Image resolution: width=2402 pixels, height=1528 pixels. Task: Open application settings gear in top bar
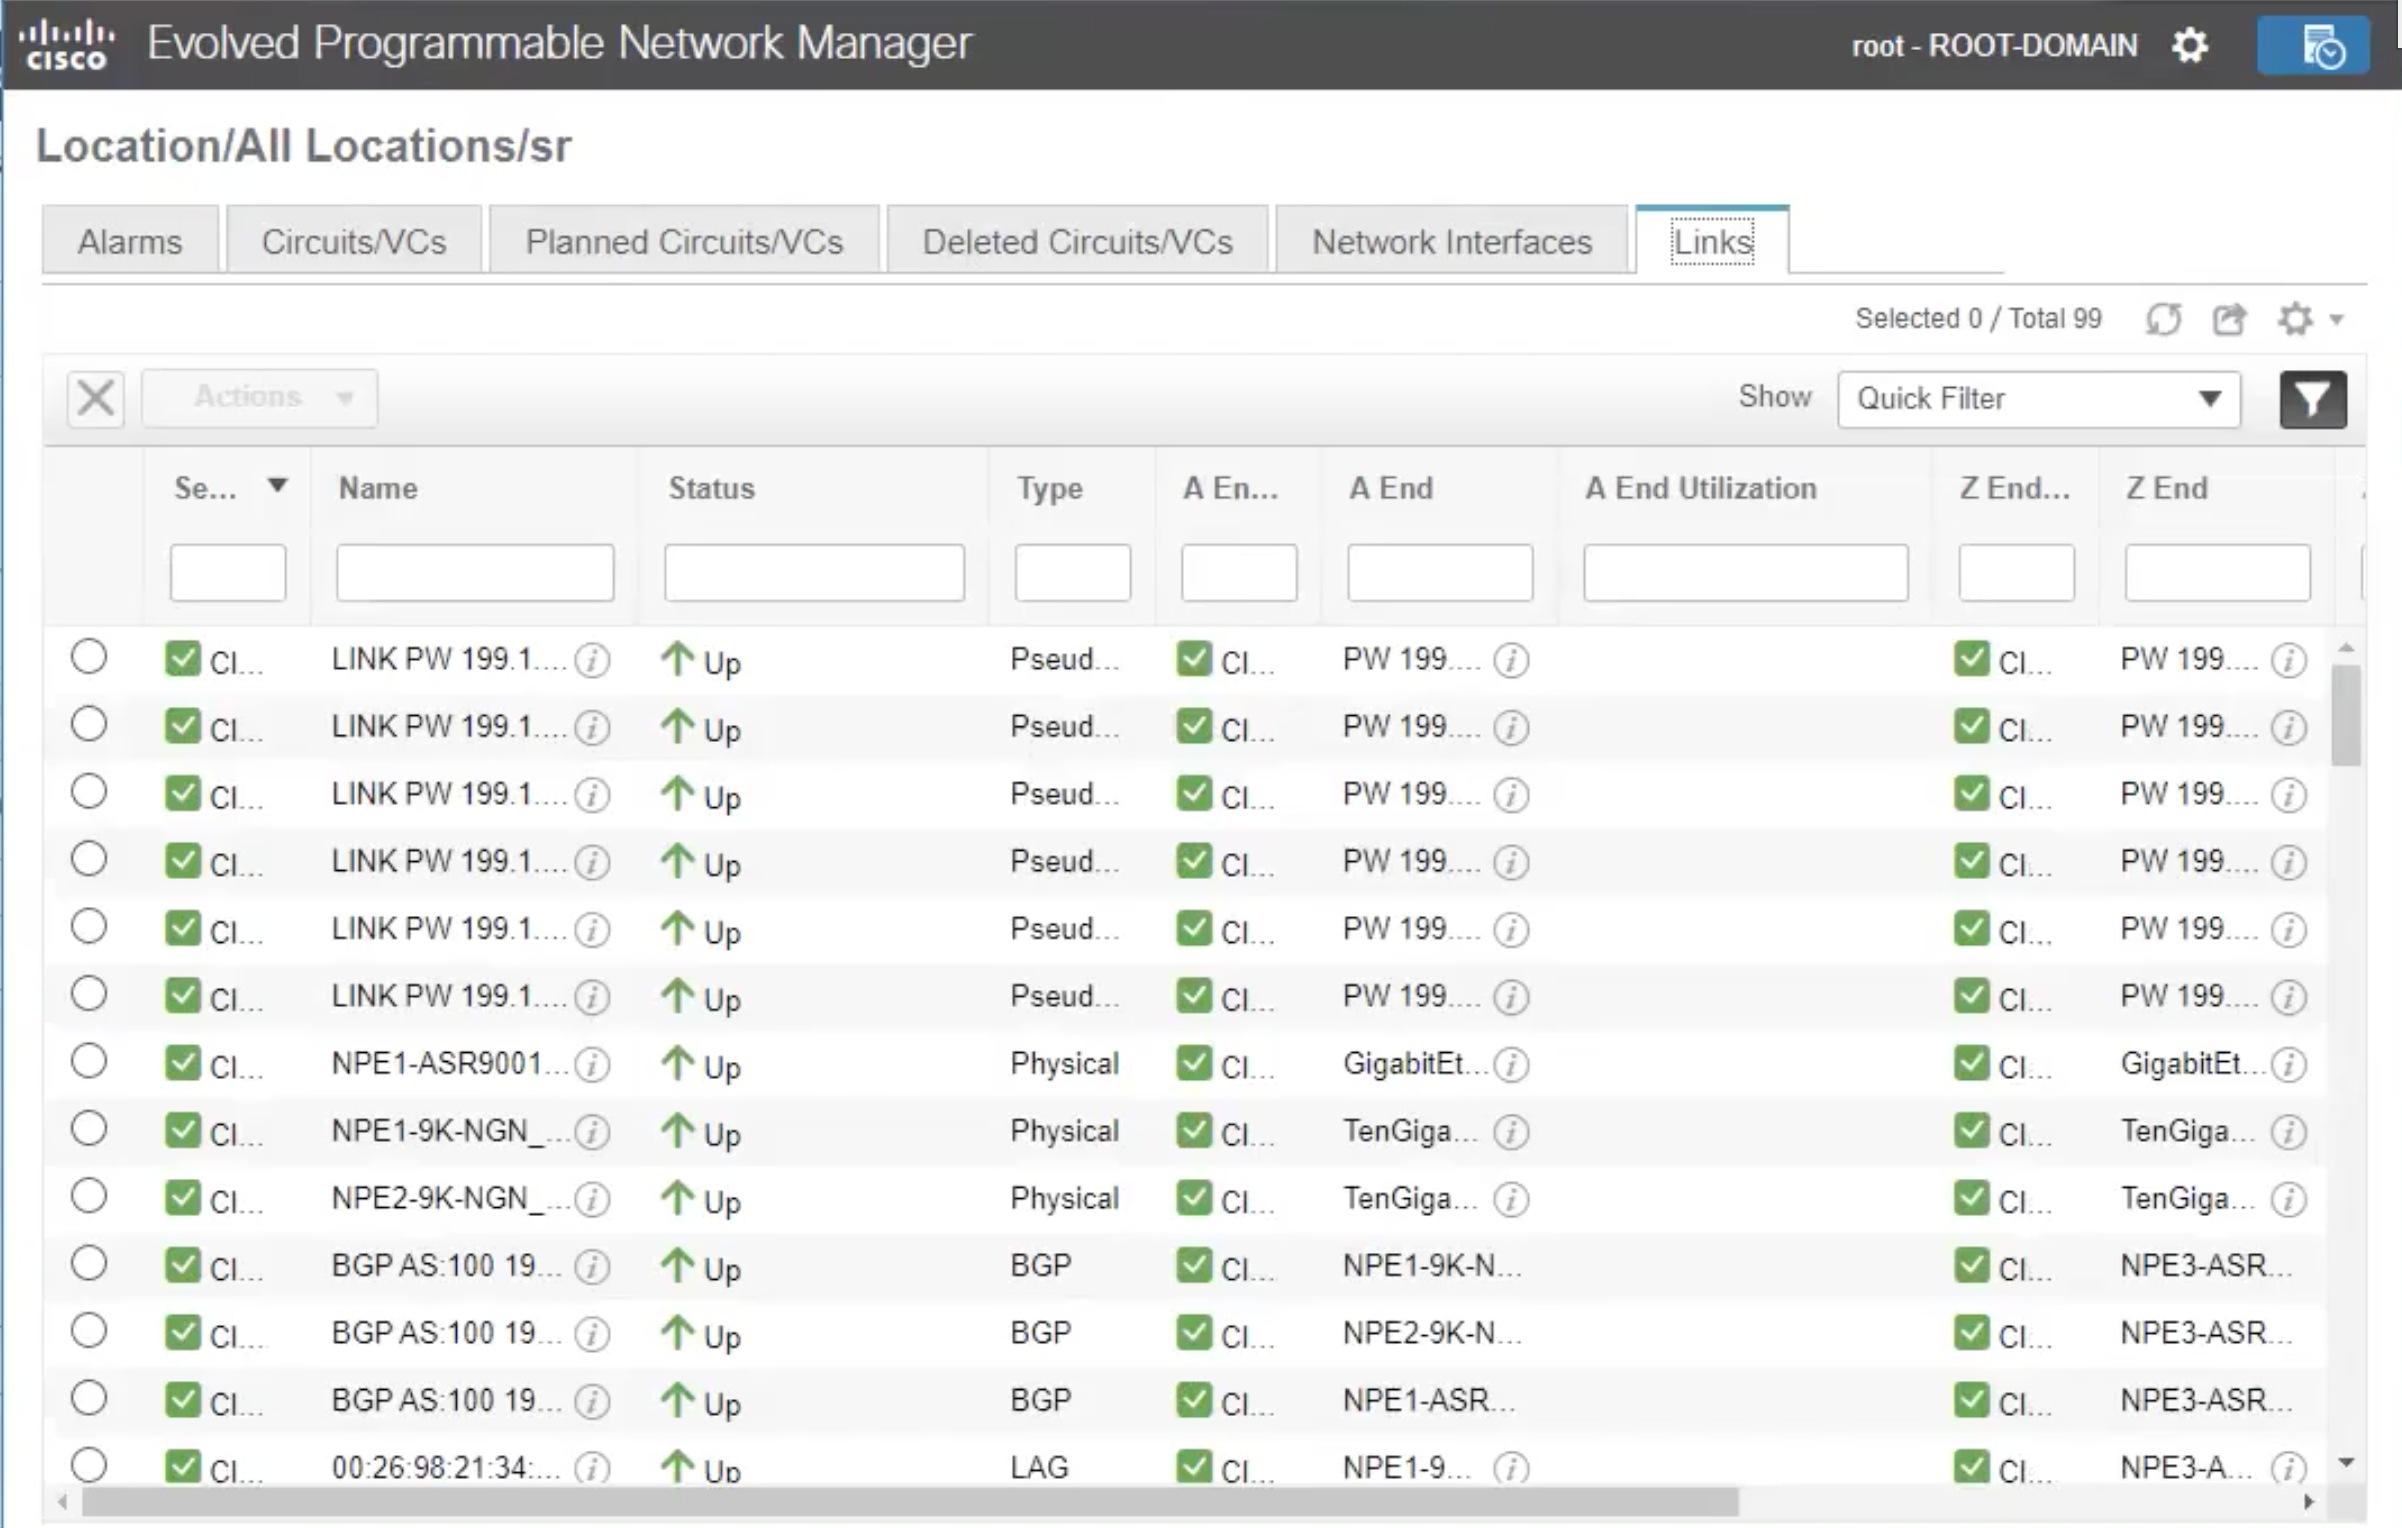(2190, 44)
